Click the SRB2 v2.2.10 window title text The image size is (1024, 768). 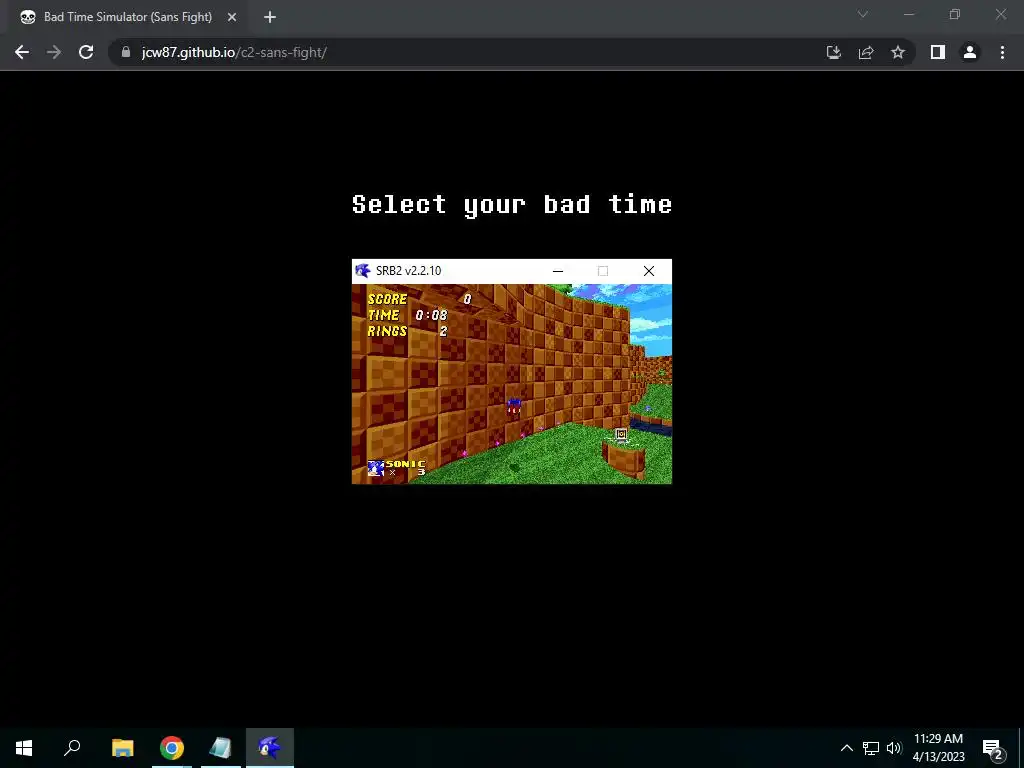tap(408, 270)
